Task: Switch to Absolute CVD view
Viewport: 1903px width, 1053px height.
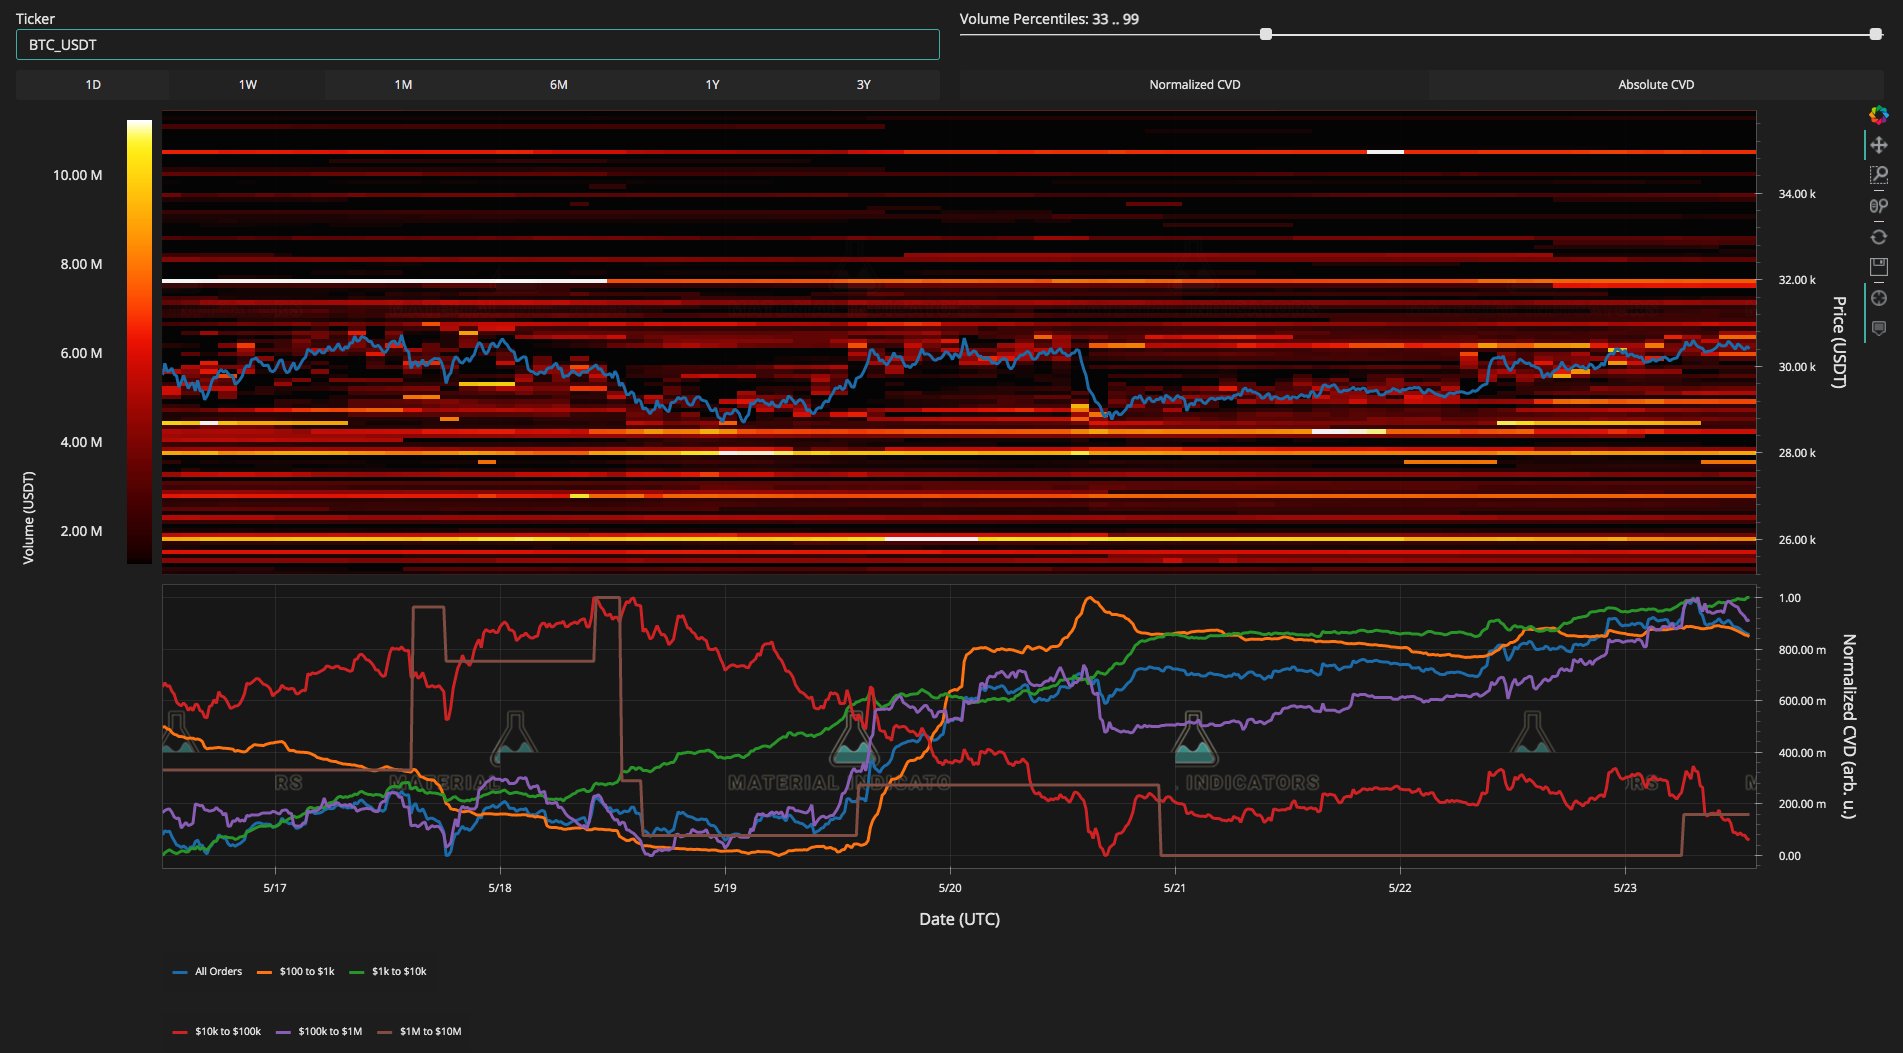Action: (x=1655, y=85)
